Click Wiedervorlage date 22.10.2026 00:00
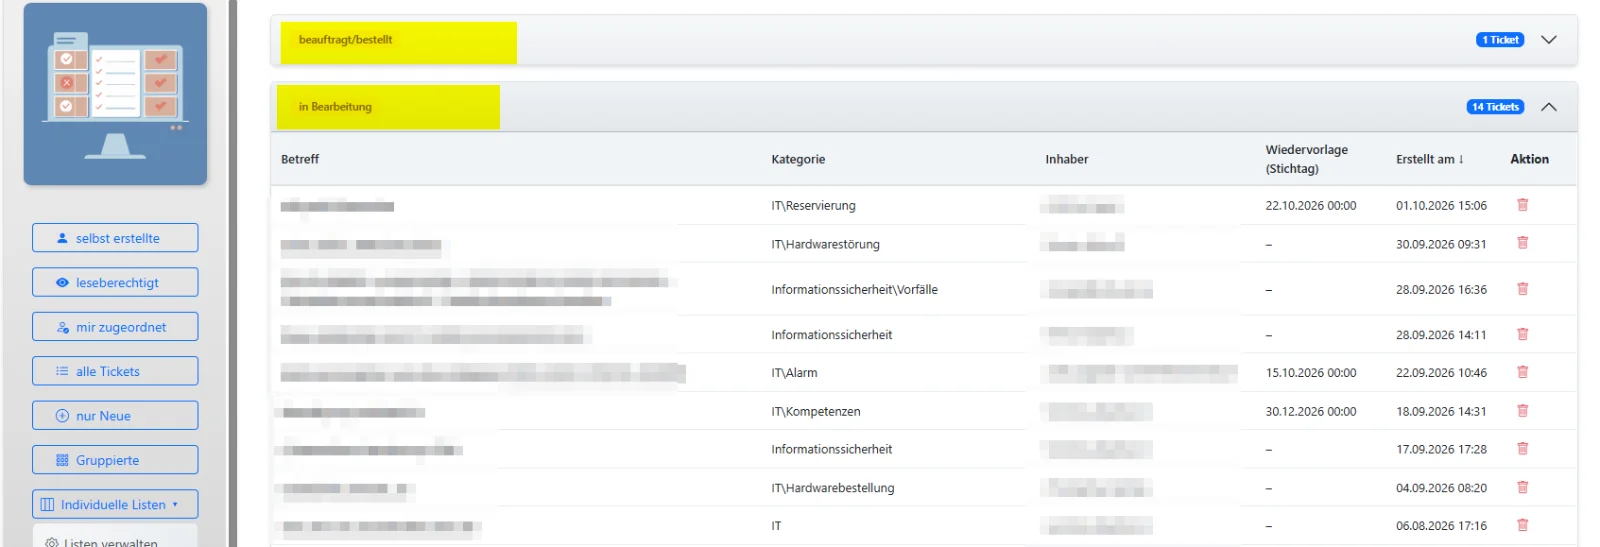The image size is (1600, 547). coord(1310,206)
